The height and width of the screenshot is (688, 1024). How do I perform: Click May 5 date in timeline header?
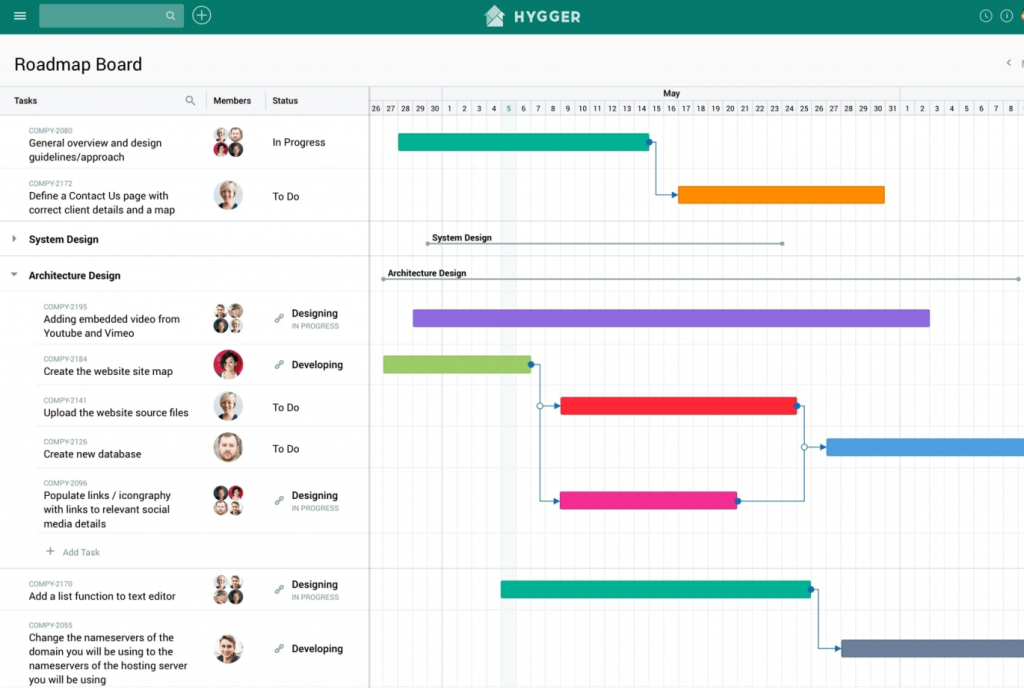point(508,108)
